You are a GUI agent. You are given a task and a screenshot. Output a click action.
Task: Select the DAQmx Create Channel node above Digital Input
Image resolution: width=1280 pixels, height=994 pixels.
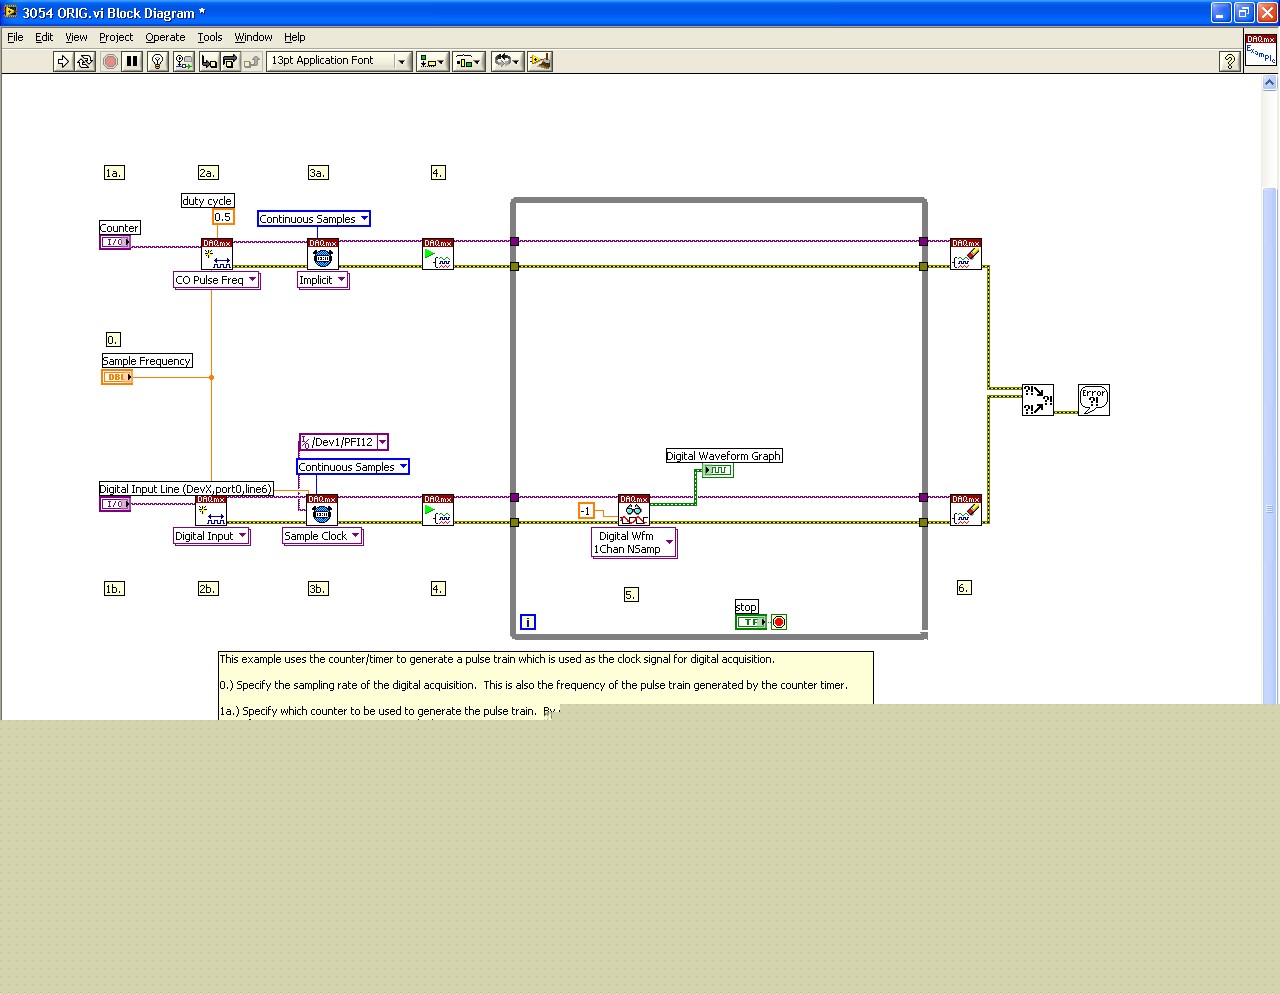coord(211,510)
